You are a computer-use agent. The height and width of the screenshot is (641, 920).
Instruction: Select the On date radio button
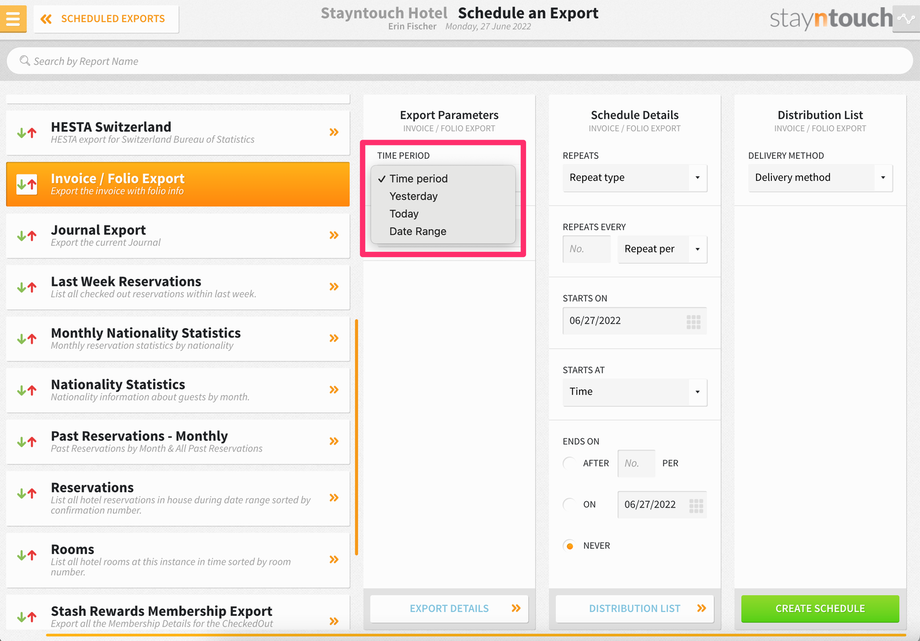click(x=569, y=504)
